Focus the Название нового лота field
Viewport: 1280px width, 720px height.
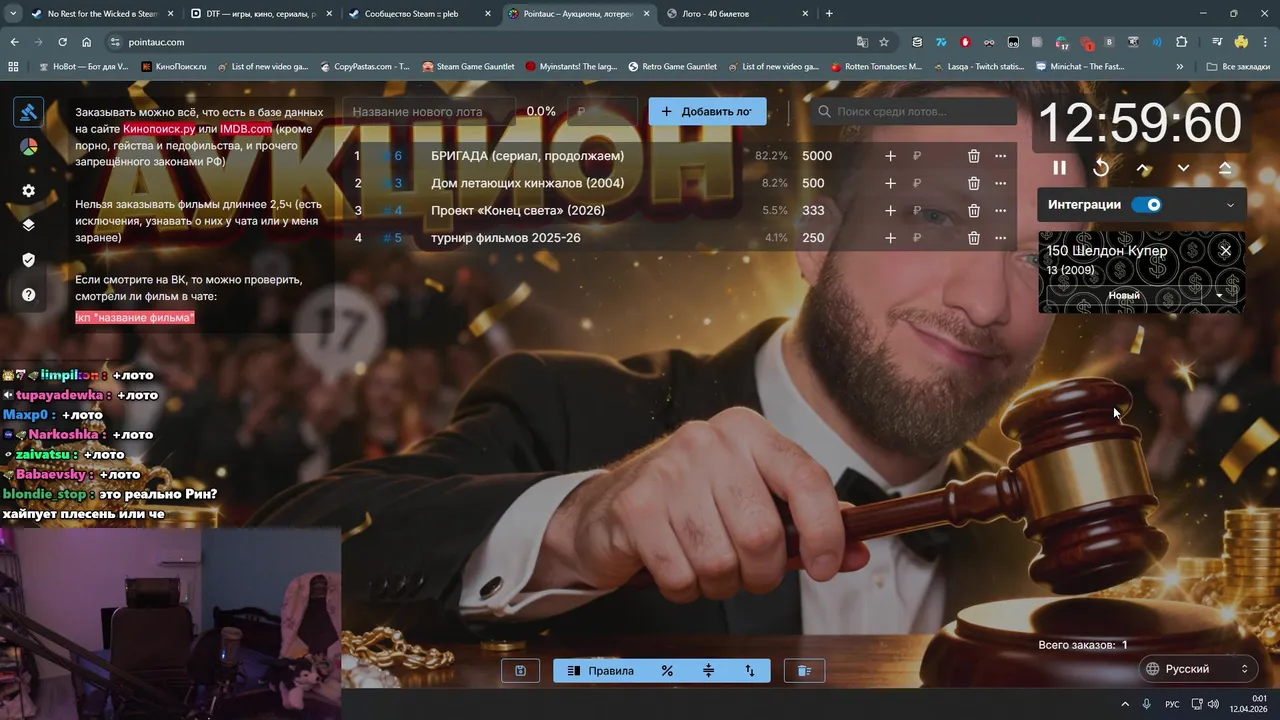click(x=429, y=111)
